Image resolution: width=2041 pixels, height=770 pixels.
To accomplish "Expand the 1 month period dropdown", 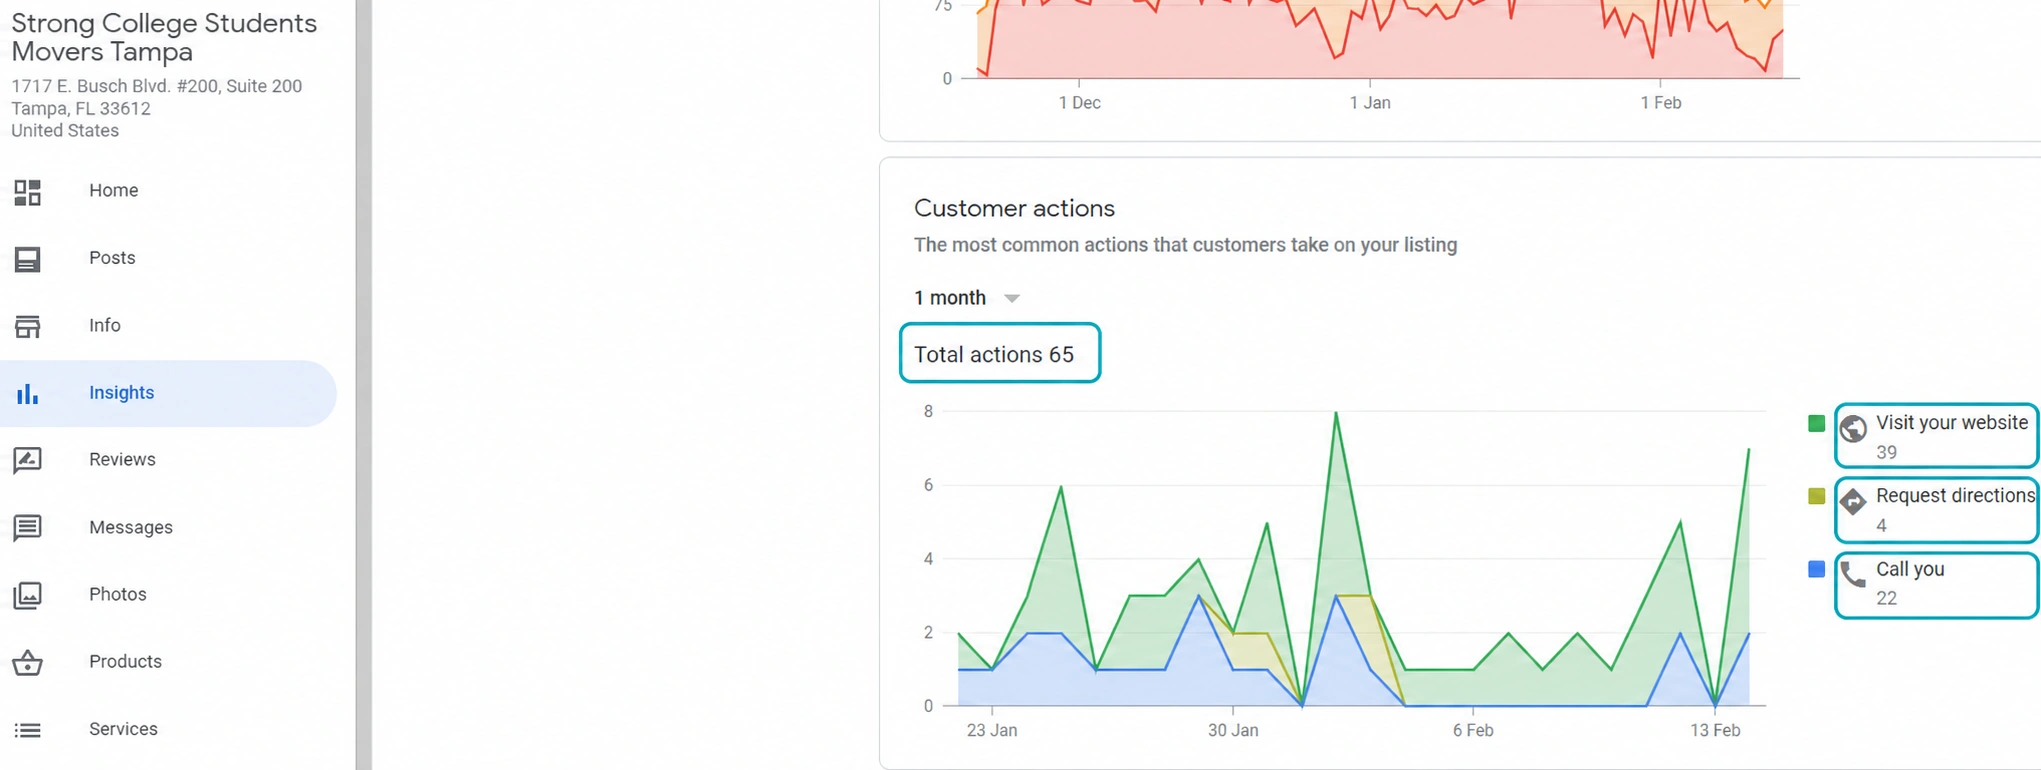I will [966, 298].
